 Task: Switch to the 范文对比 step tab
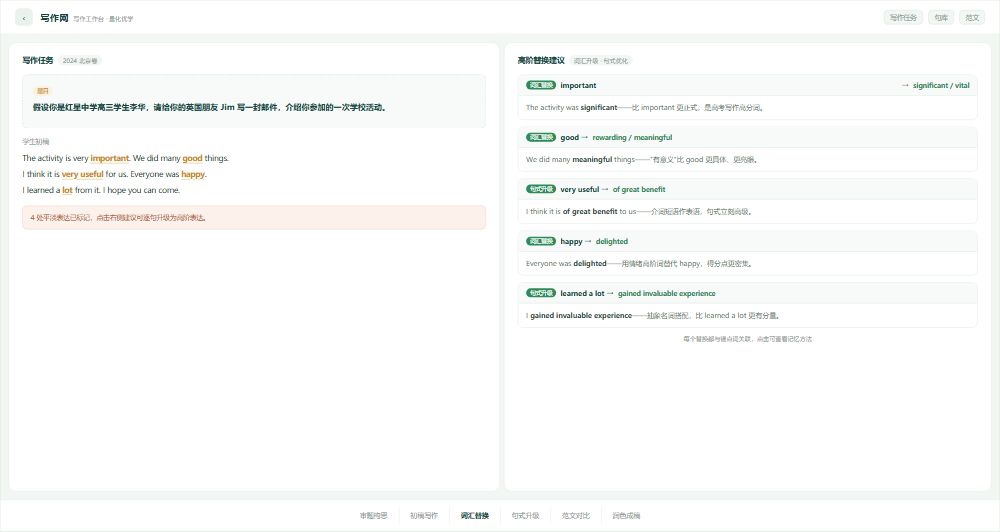tap(575, 515)
